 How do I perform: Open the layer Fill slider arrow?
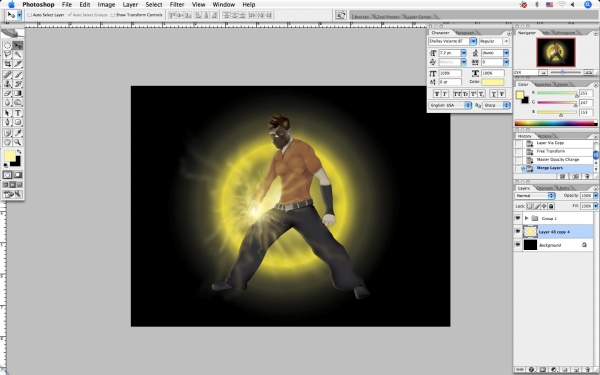[596, 206]
